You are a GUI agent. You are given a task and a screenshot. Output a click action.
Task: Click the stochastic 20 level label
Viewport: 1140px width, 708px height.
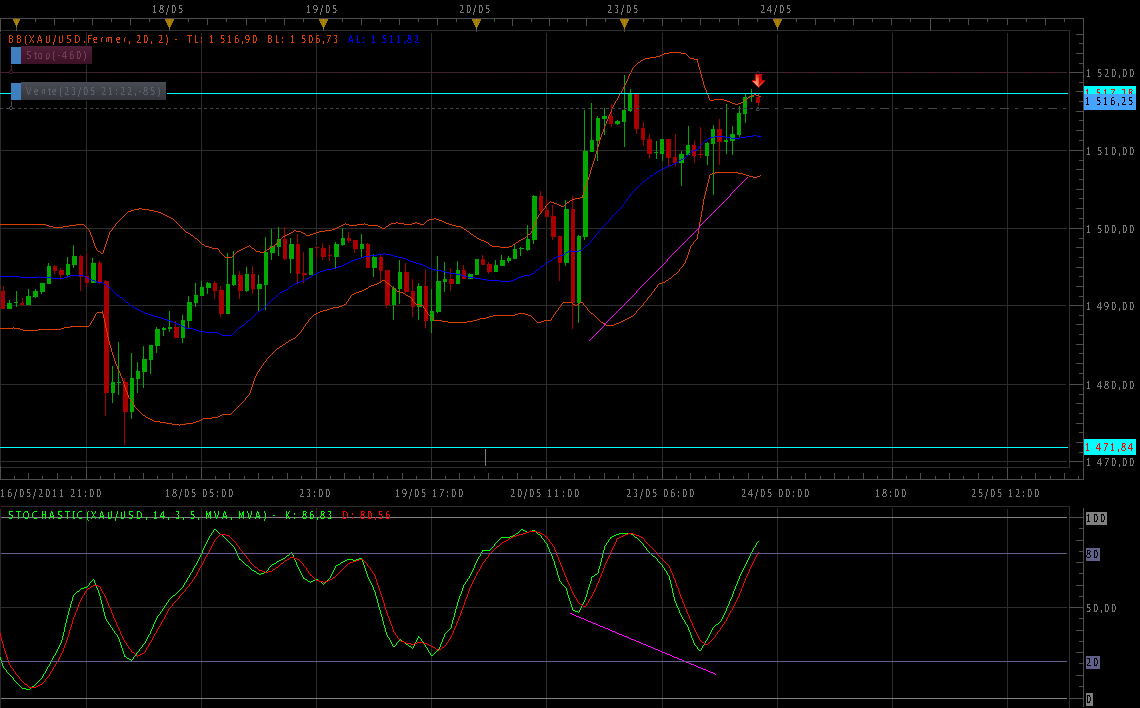tap(1095, 661)
